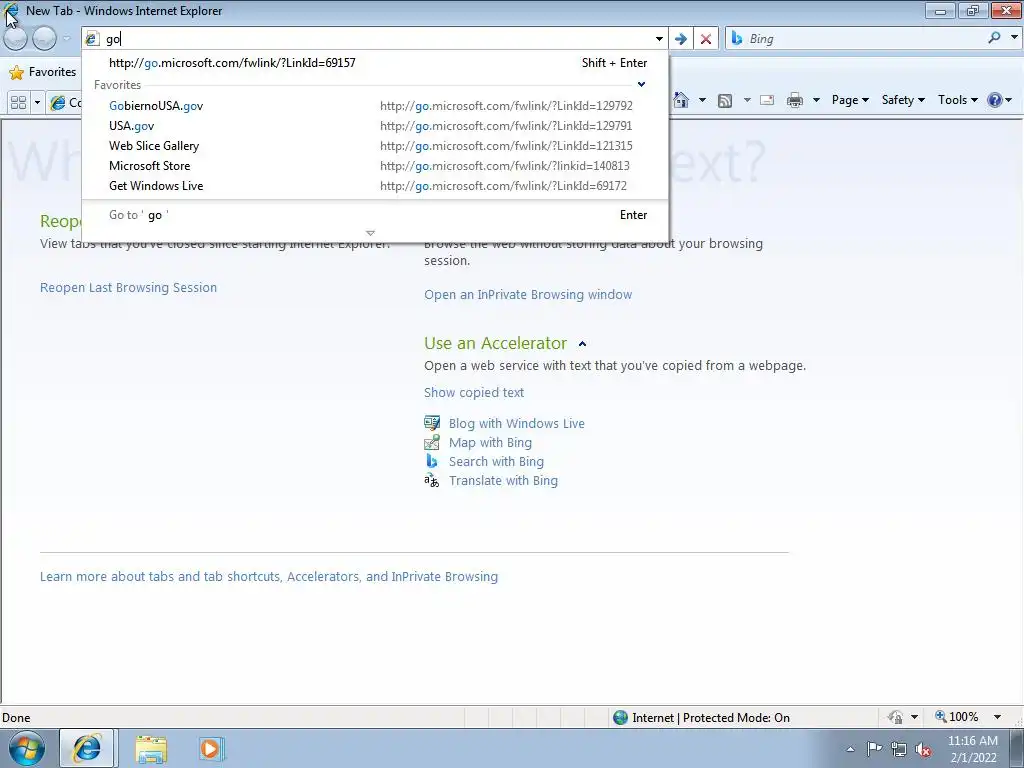
Task: Click Reopen Last Browsing Session link
Action: coord(128,287)
